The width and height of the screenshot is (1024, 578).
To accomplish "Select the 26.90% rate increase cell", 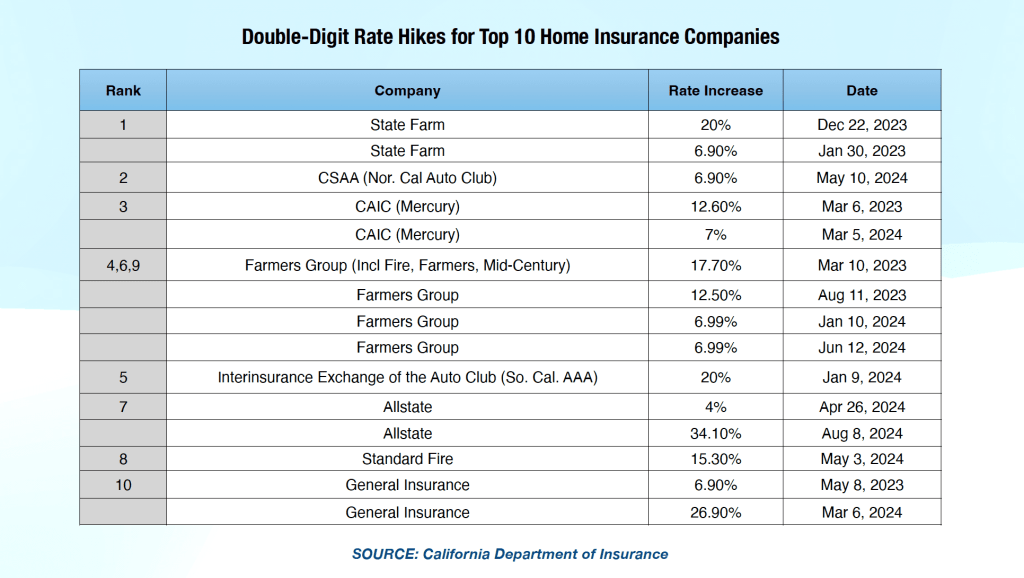I will (715, 512).
